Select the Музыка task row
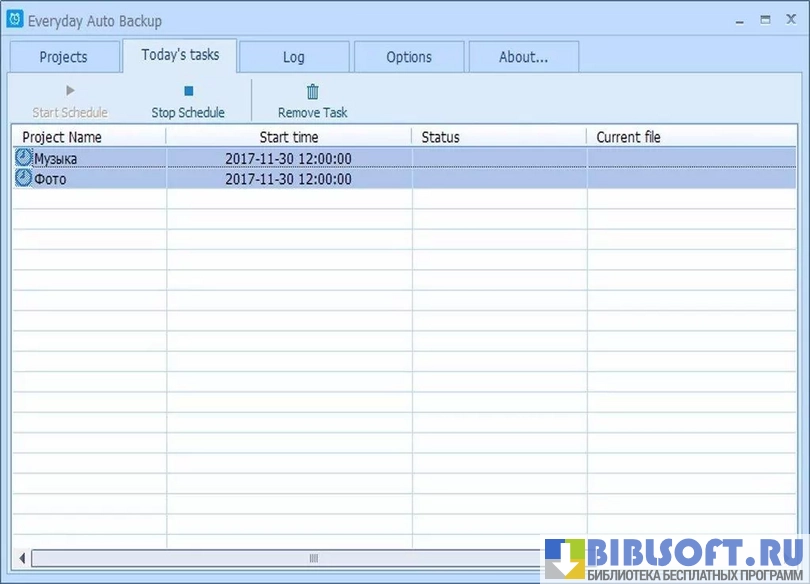The height and width of the screenshot is (584, 810). (x=90, y=158)
